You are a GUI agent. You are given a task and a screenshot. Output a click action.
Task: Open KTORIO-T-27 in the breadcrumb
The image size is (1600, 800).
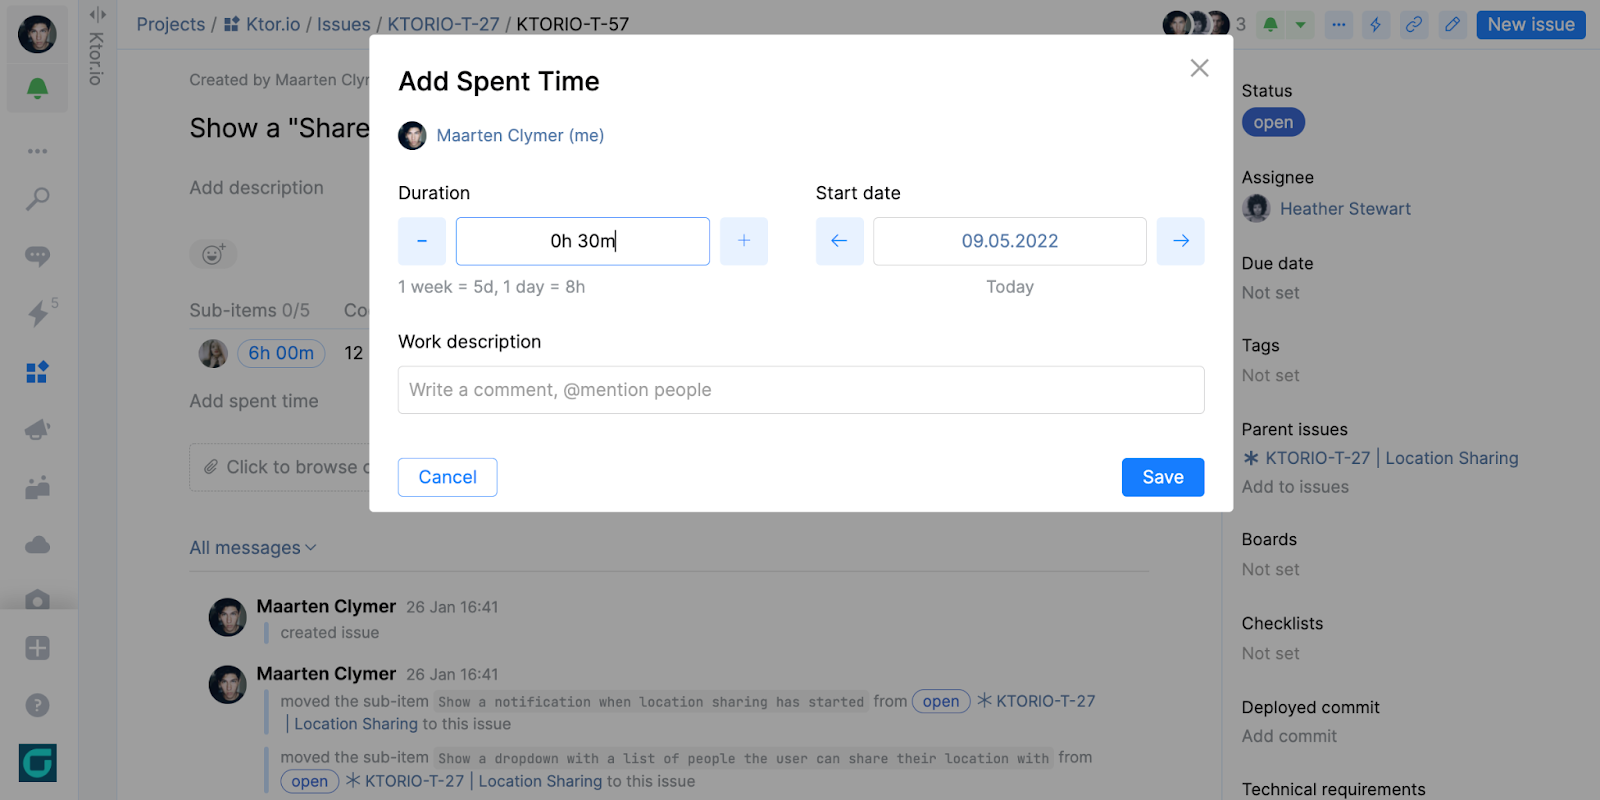(x=443, y=24)
